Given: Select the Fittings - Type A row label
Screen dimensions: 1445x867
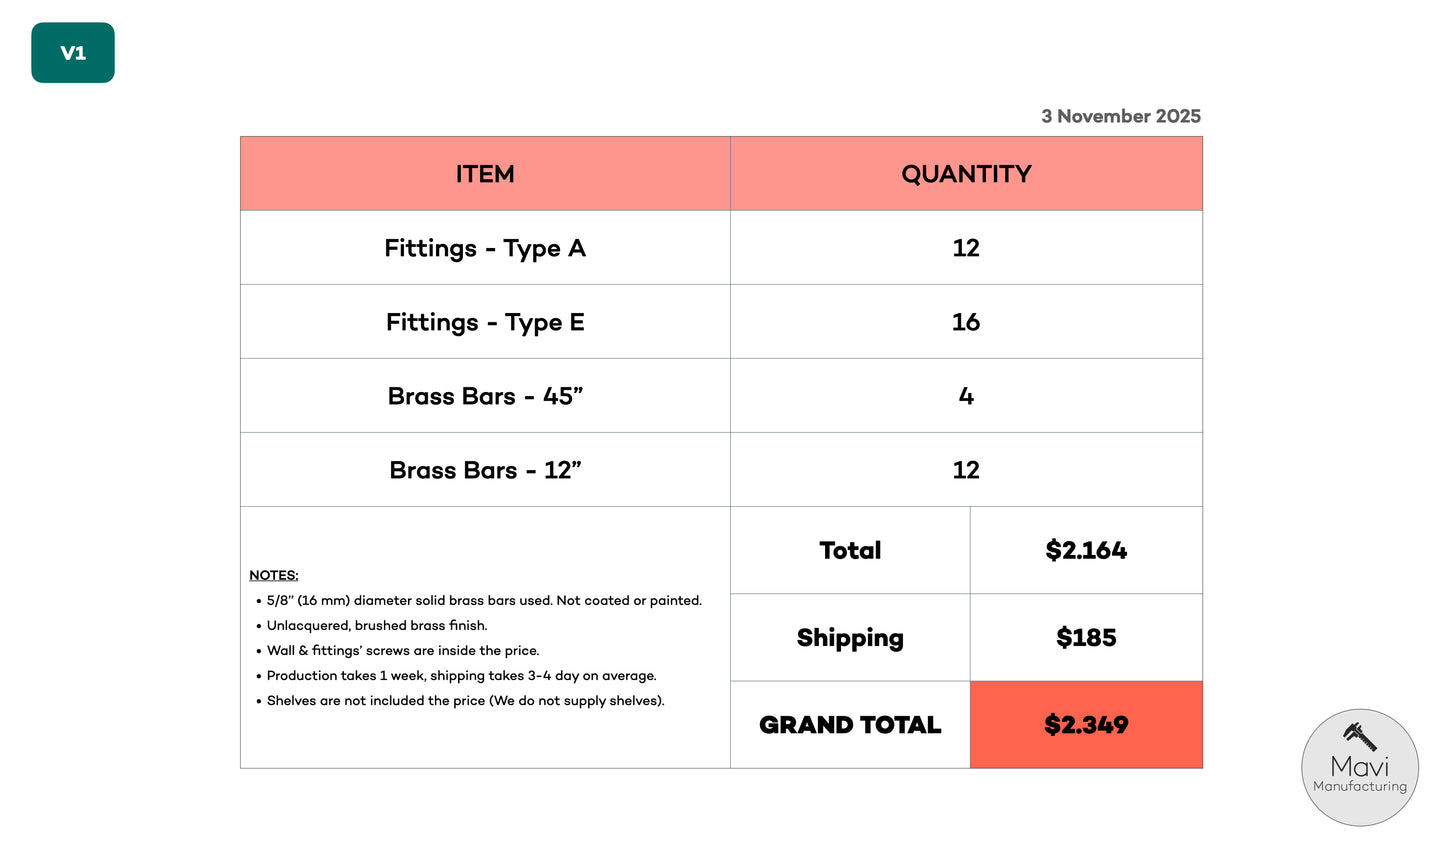Looking at the screenshot, I should pos(485,248).
